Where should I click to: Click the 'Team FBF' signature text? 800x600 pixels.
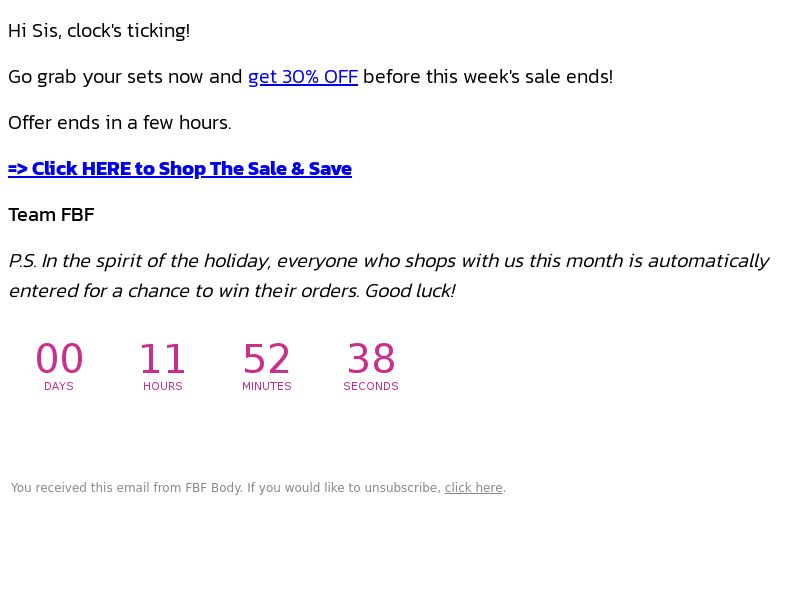coord(52,215)
